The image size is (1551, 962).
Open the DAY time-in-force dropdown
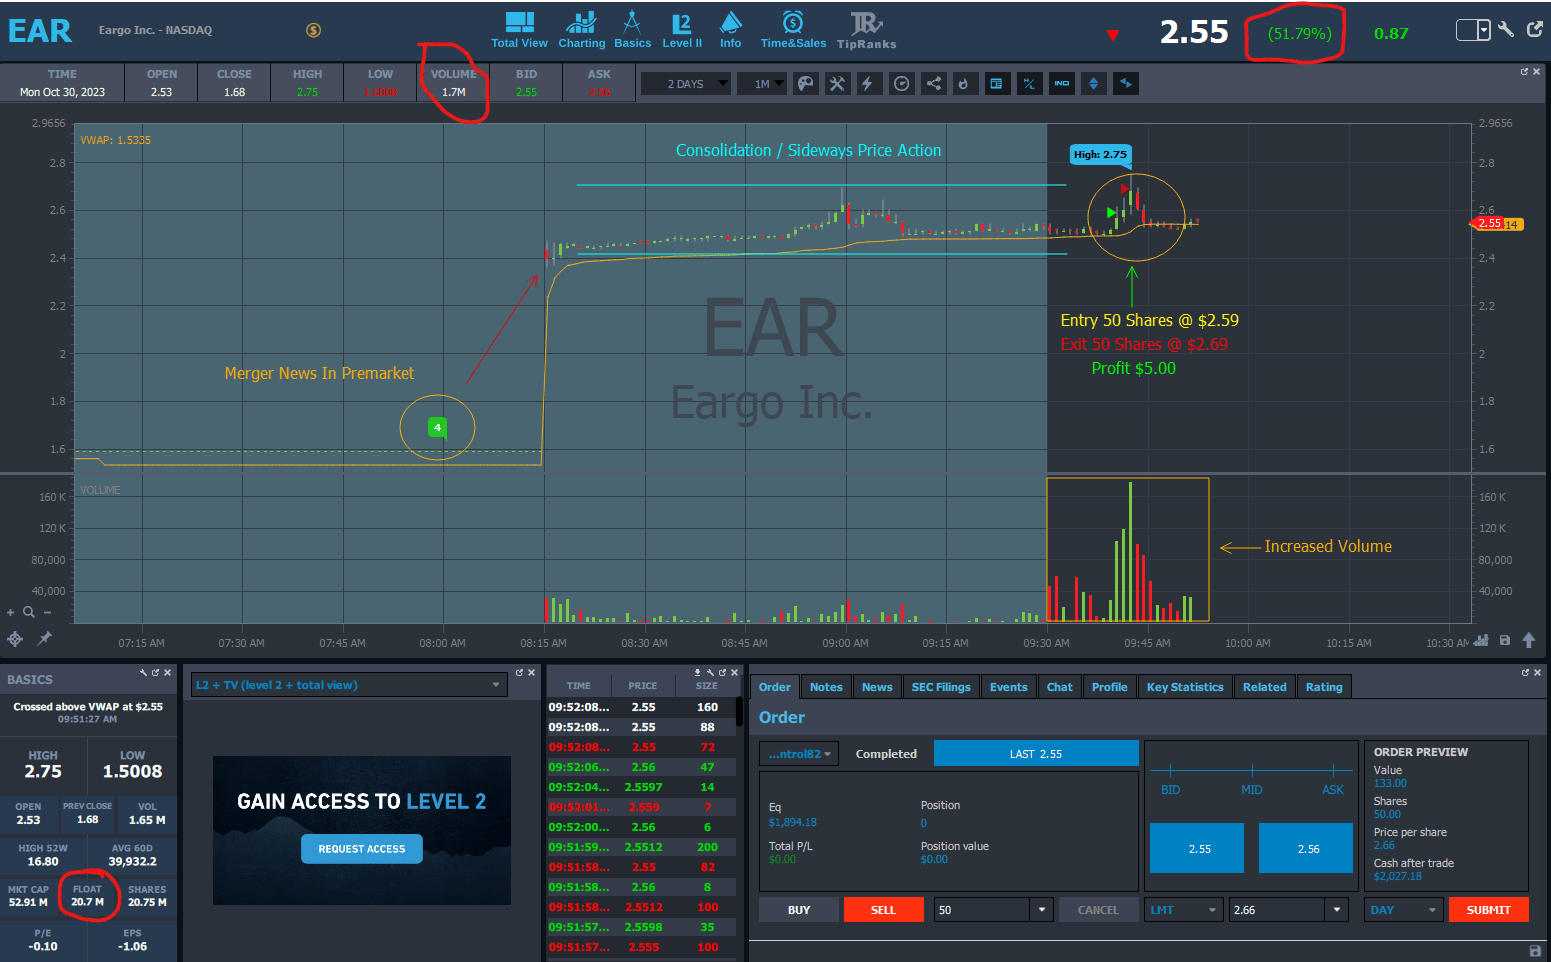(1404, 910)
